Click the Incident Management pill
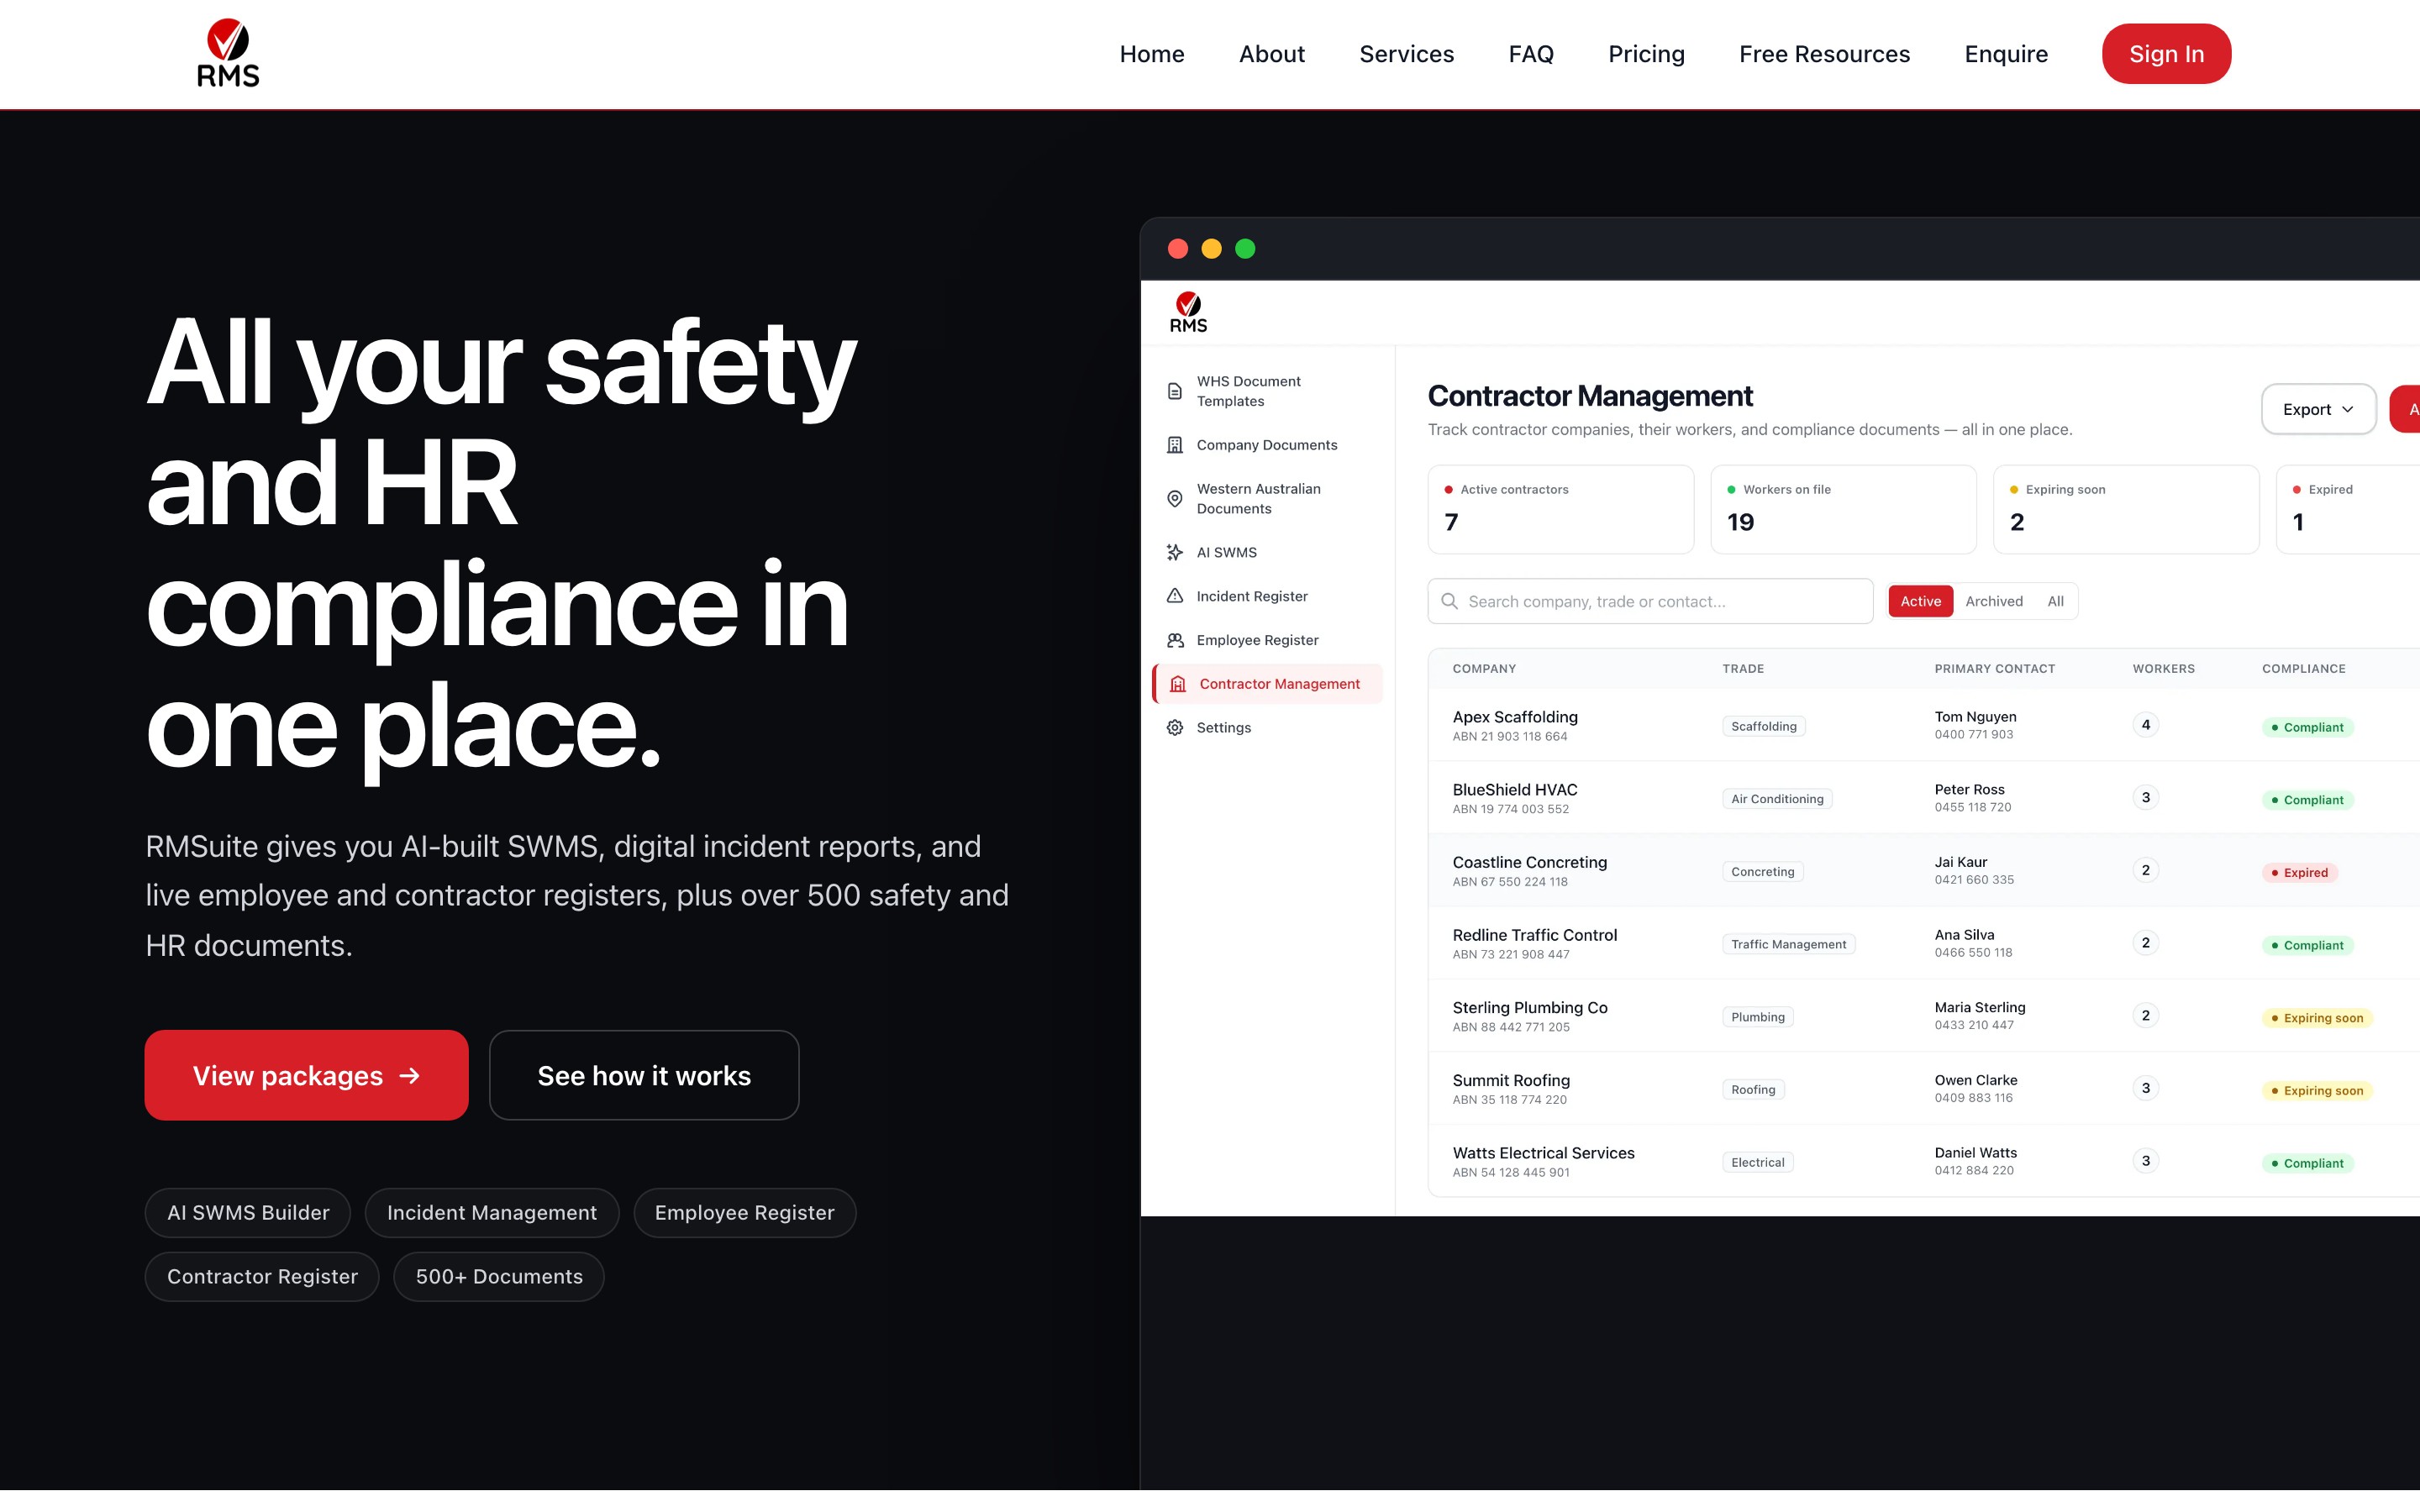This screenshot has height=1512, width=2420. click(x=492, y=1213)
